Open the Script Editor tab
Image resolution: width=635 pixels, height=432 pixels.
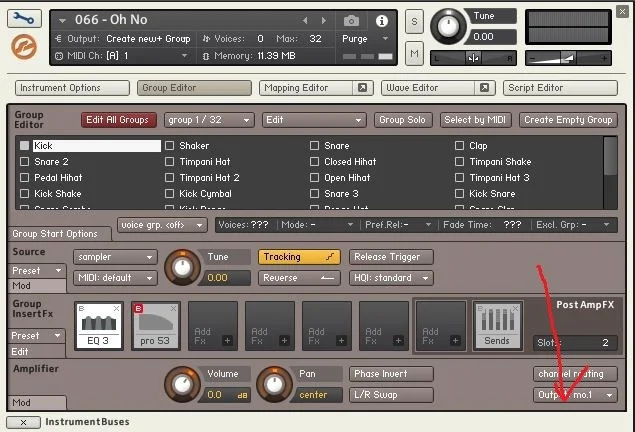pos(560,88)
